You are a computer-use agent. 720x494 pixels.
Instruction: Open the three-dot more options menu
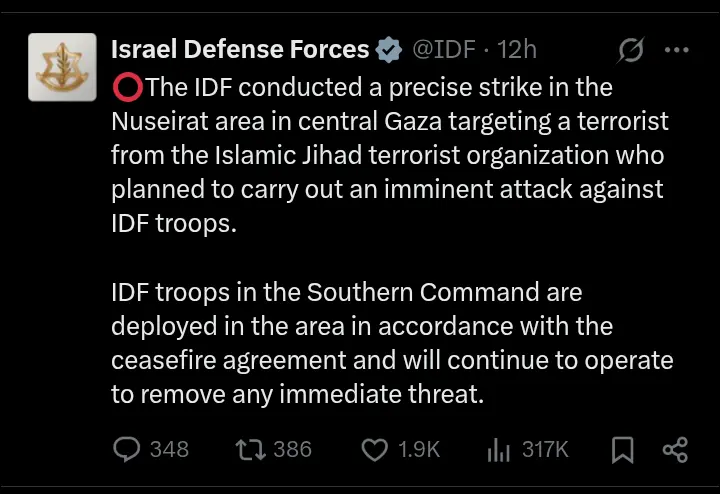[677, 49]
